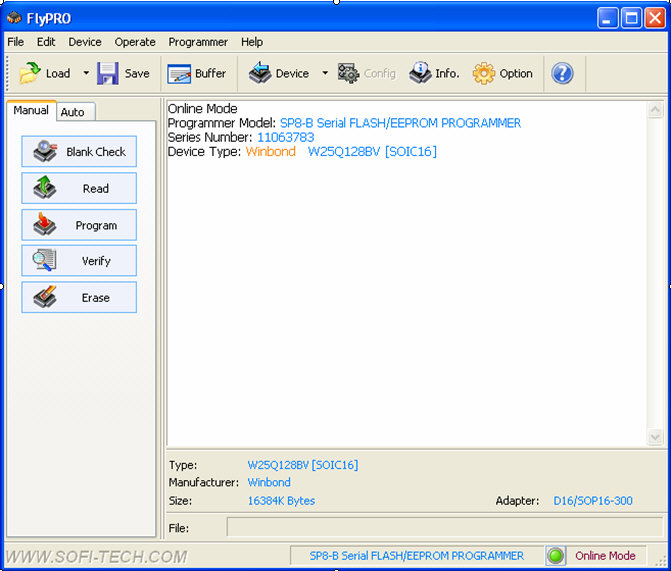Maximize the FlyPRO window
The height and width of the screenshot is (571, 671).
coord(631,18)
